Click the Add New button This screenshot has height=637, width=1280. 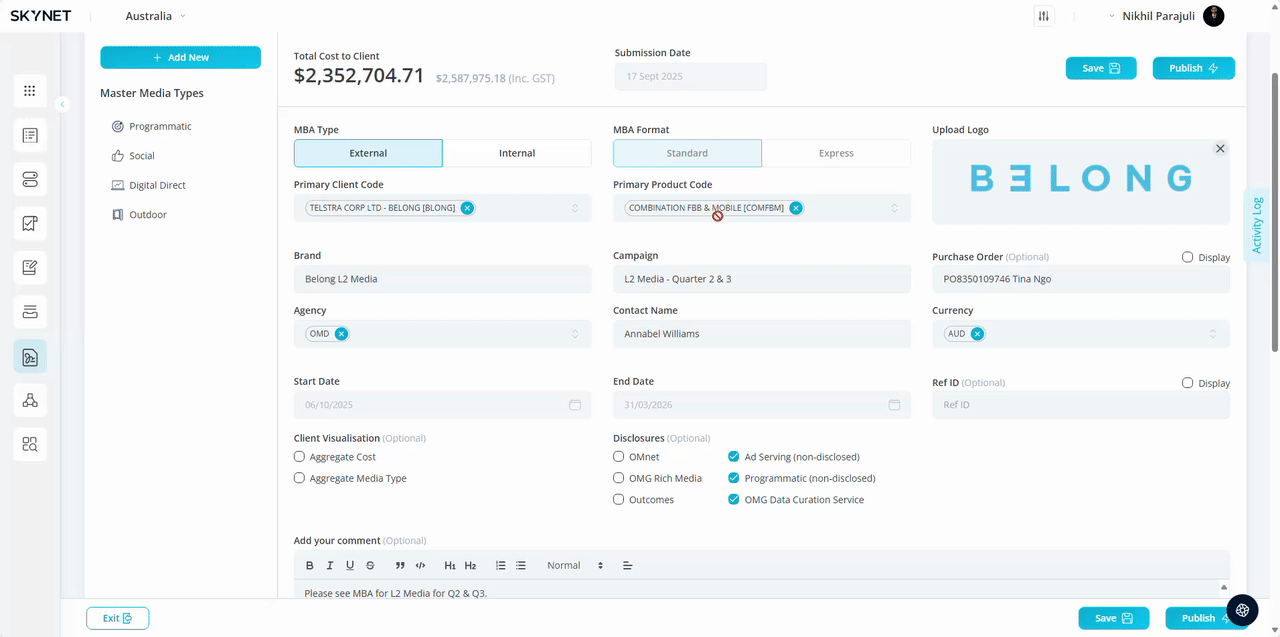pos(180,57)
